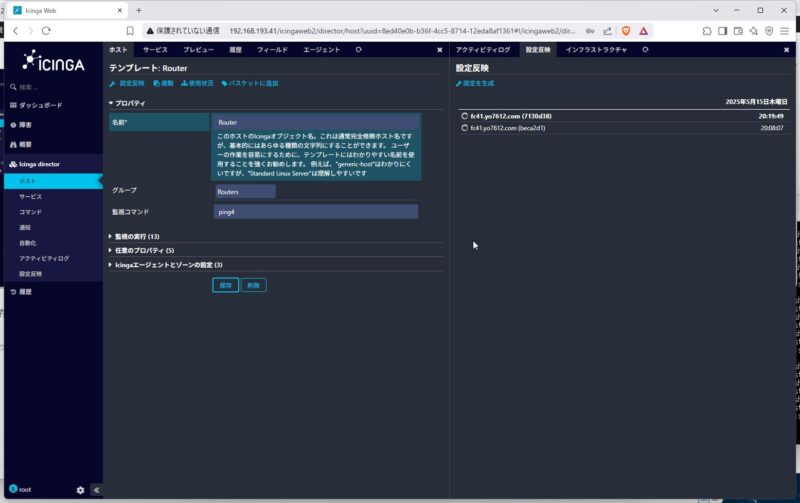
Task: Collapse the プロパティ section
Action: pyautogui.click(x=127, y=103)
